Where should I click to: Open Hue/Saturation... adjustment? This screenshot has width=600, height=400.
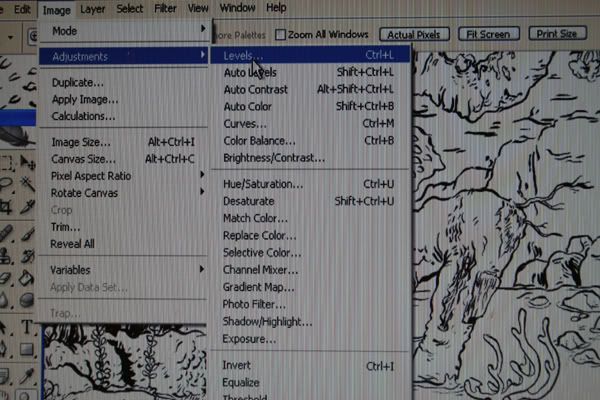click(x=310, y=184)
